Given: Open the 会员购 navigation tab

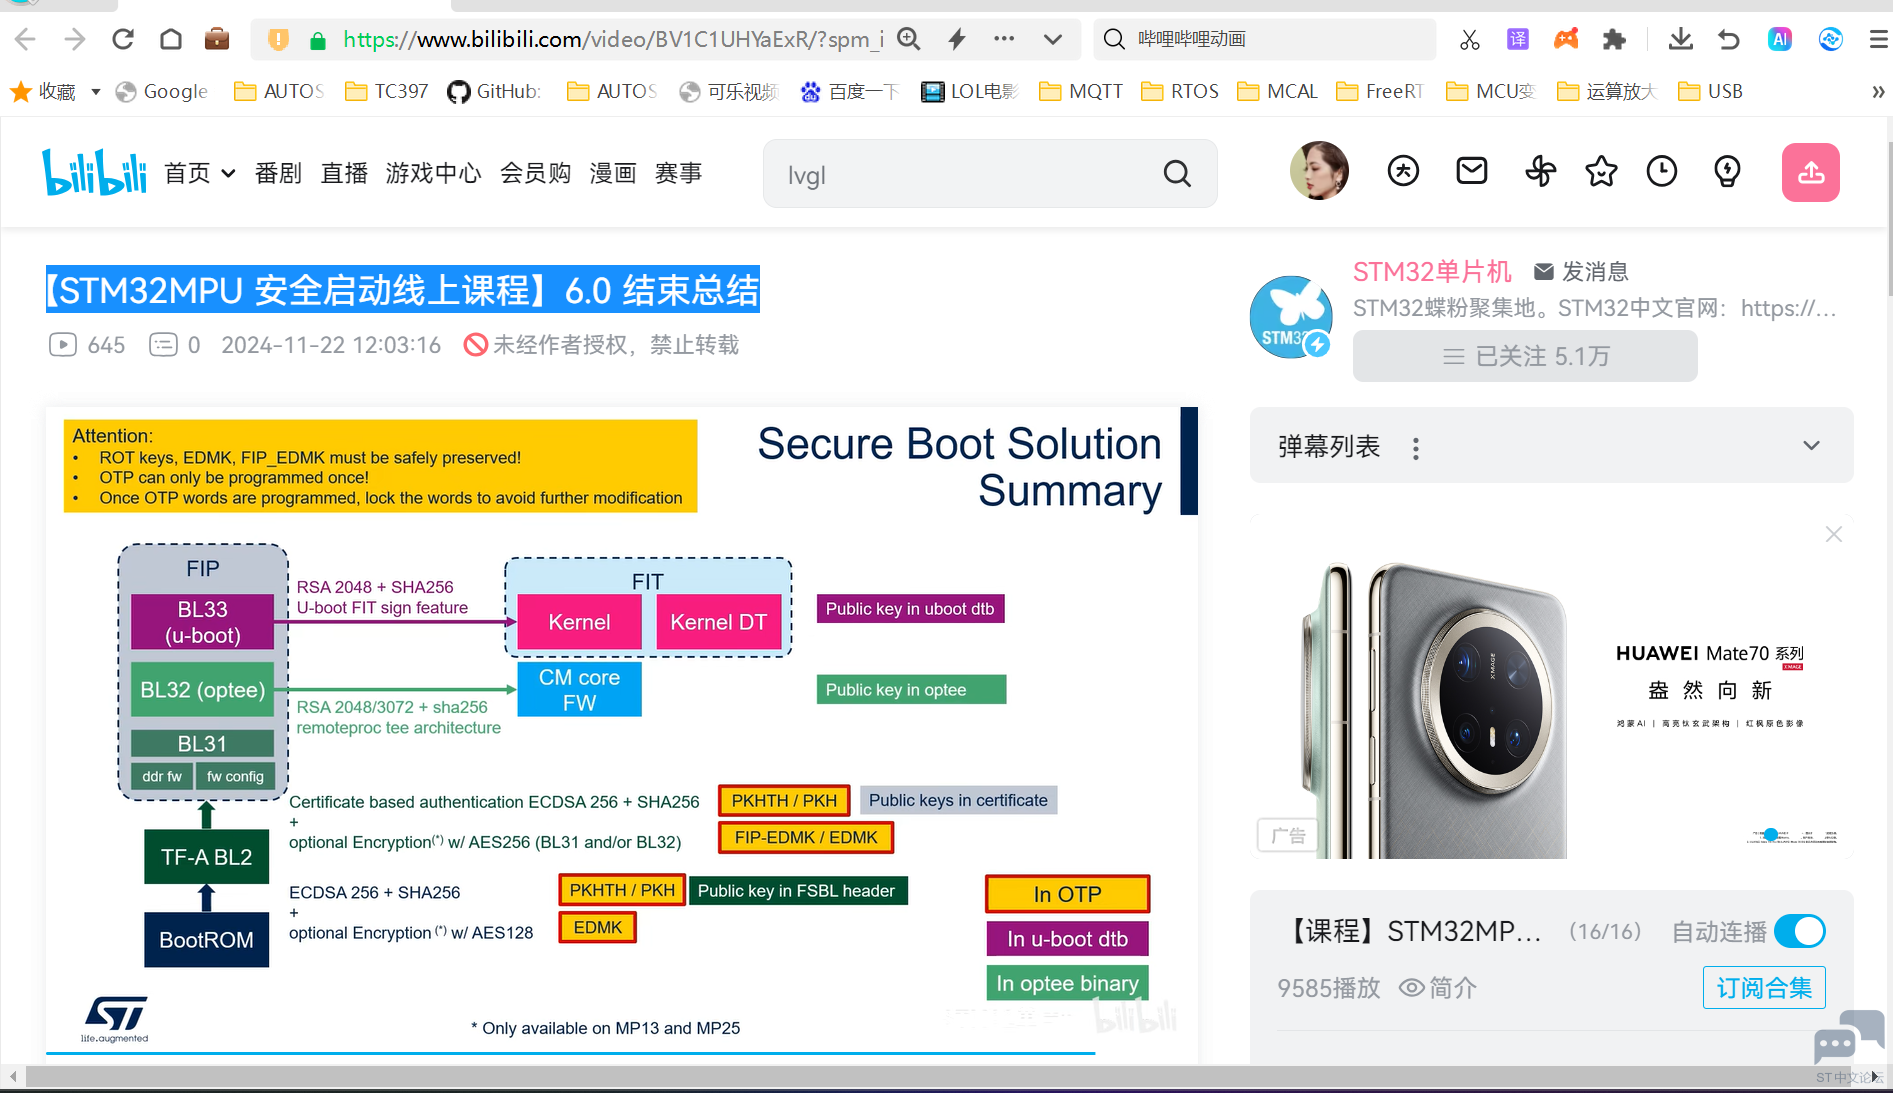Looking at the screenshot, I should click(535, 173).
